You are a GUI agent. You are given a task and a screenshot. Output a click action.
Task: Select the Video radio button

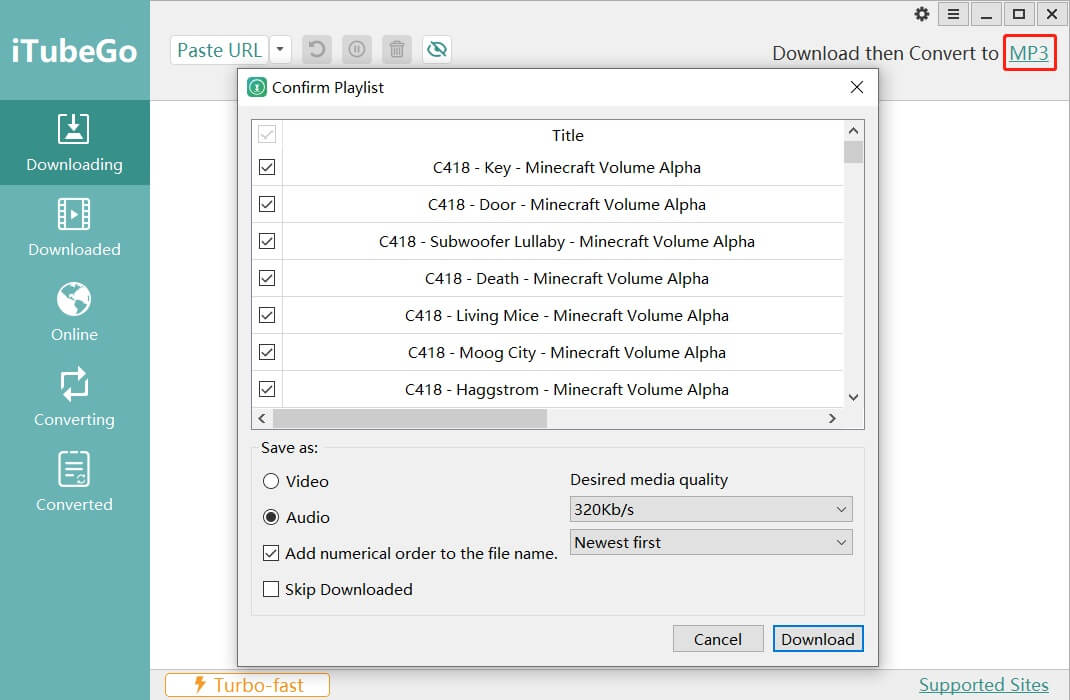[271, 481]
